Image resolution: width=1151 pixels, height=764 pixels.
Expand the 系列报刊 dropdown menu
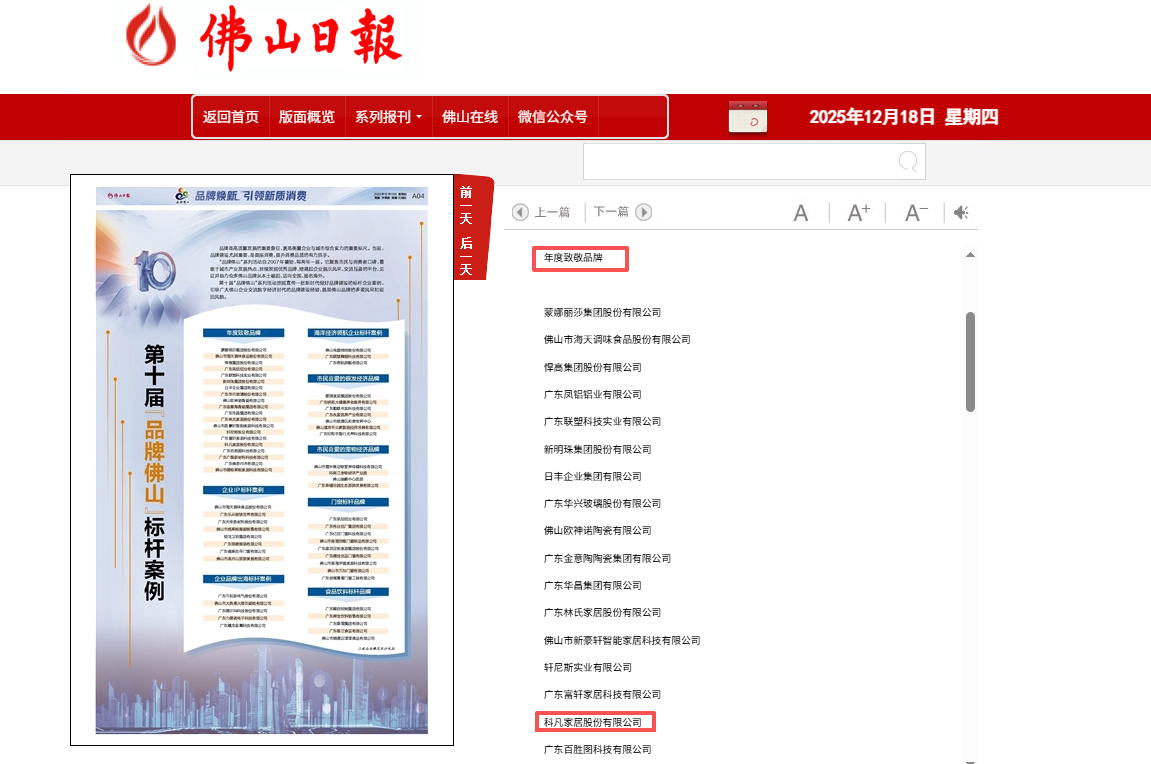coord(388,117)
